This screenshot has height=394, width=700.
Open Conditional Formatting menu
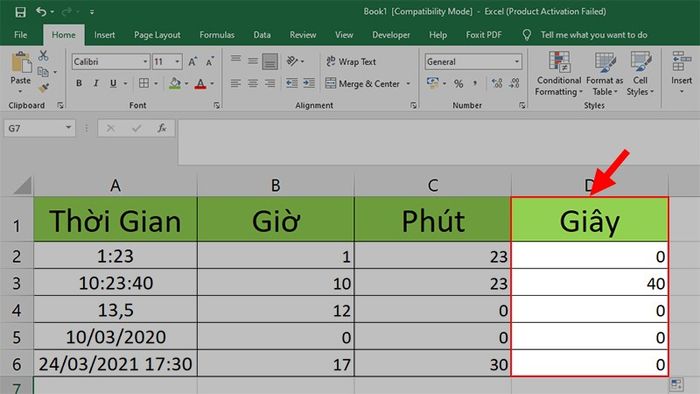pyautogui.click(x=558, y=74)
